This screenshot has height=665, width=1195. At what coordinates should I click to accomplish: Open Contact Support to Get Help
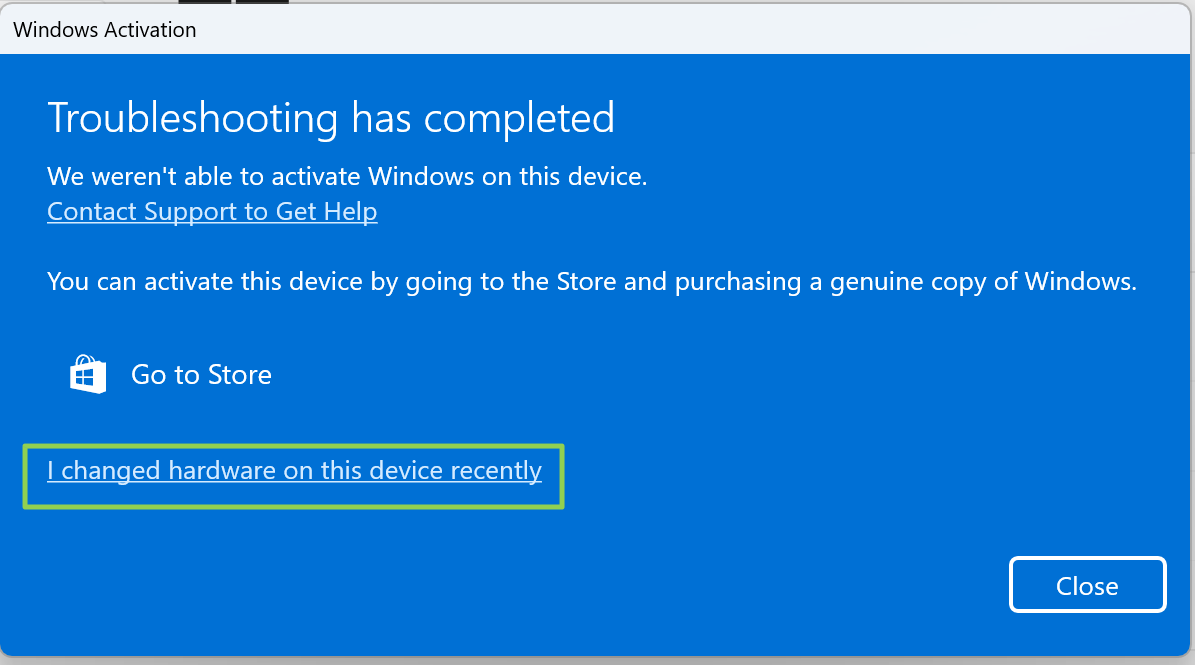point(211,211)
